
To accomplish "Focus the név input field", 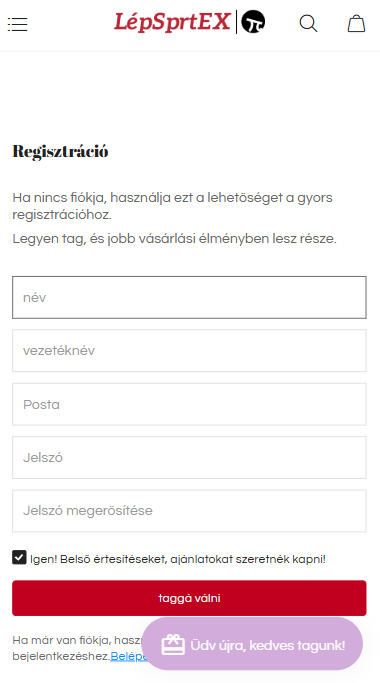I will click(189, 298).
